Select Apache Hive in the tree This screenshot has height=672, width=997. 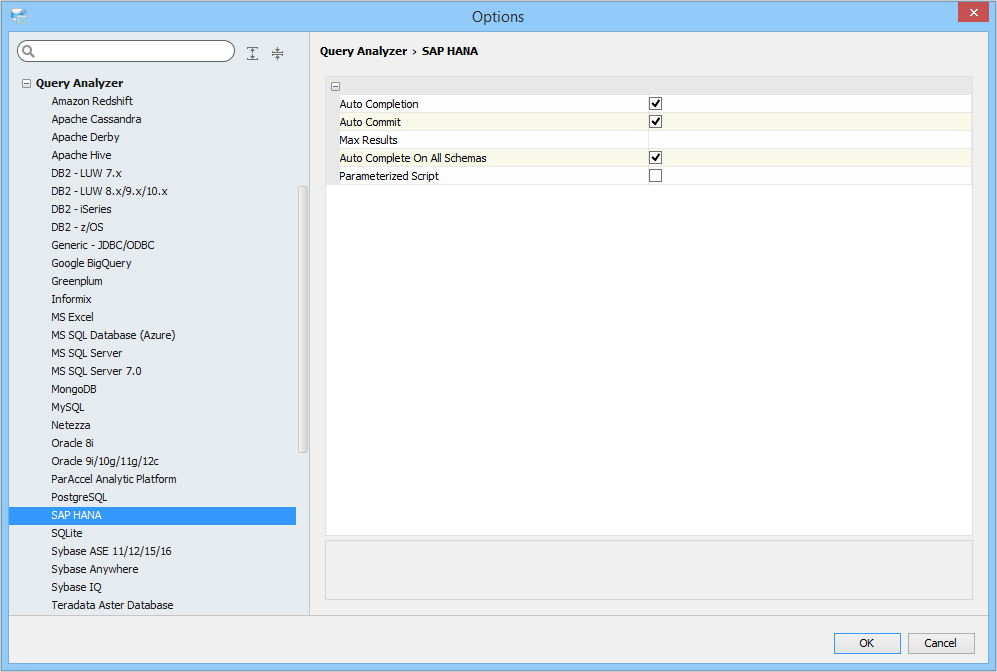click(x=81, y=155)
